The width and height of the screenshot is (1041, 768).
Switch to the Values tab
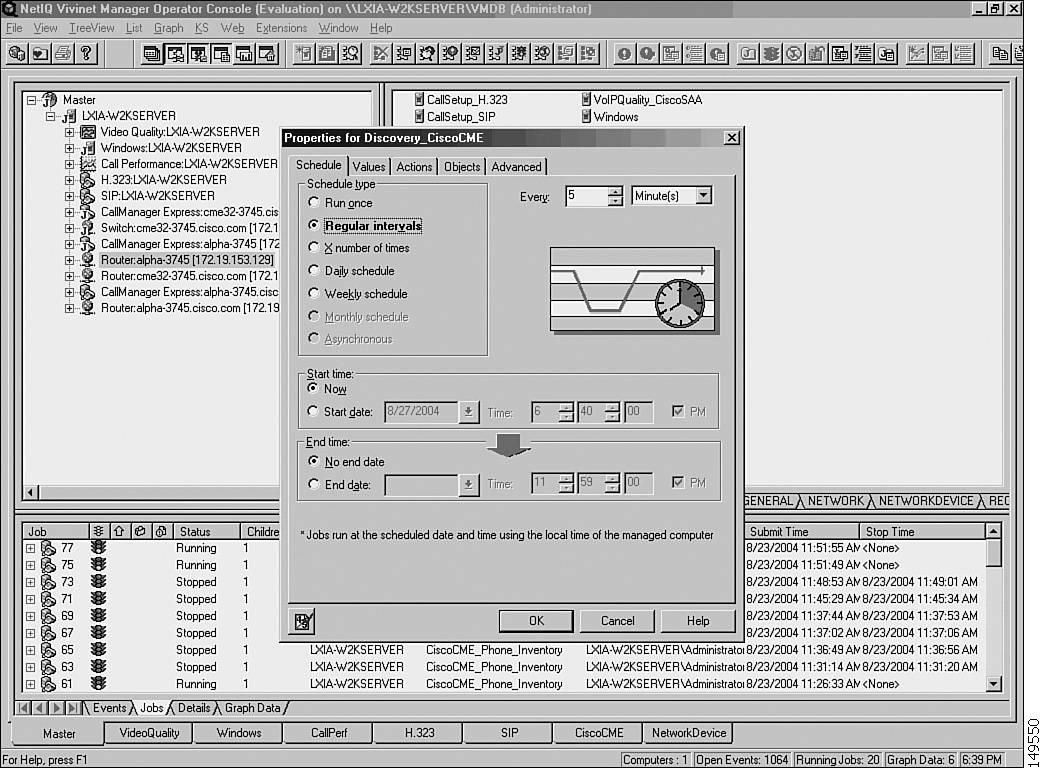(368, 167)
